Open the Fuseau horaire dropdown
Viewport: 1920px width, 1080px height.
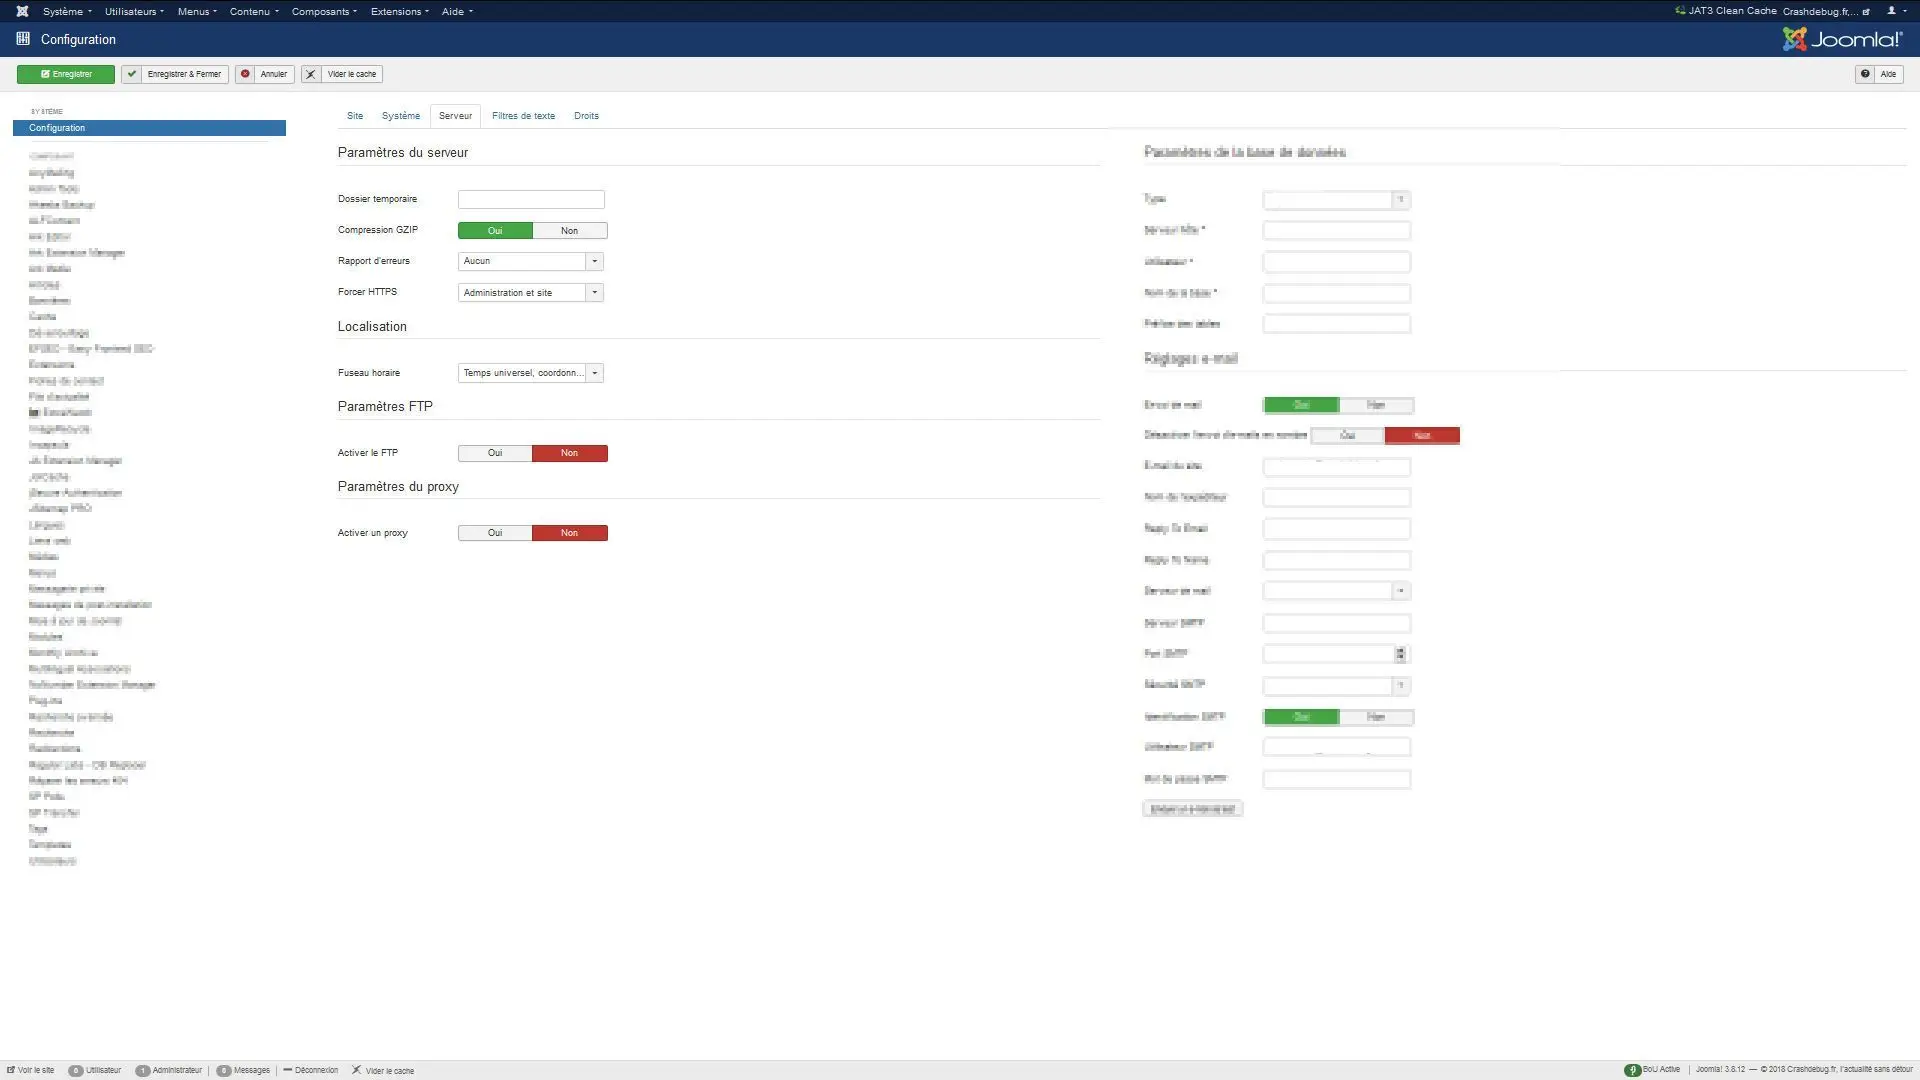pyautogui.click(x=531, y=373)
